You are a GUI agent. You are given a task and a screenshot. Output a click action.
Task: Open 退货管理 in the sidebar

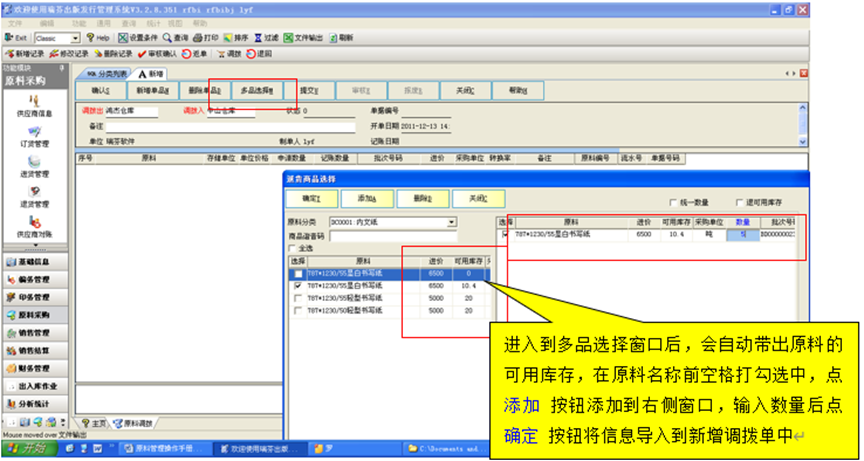click(x=34, y=197)
